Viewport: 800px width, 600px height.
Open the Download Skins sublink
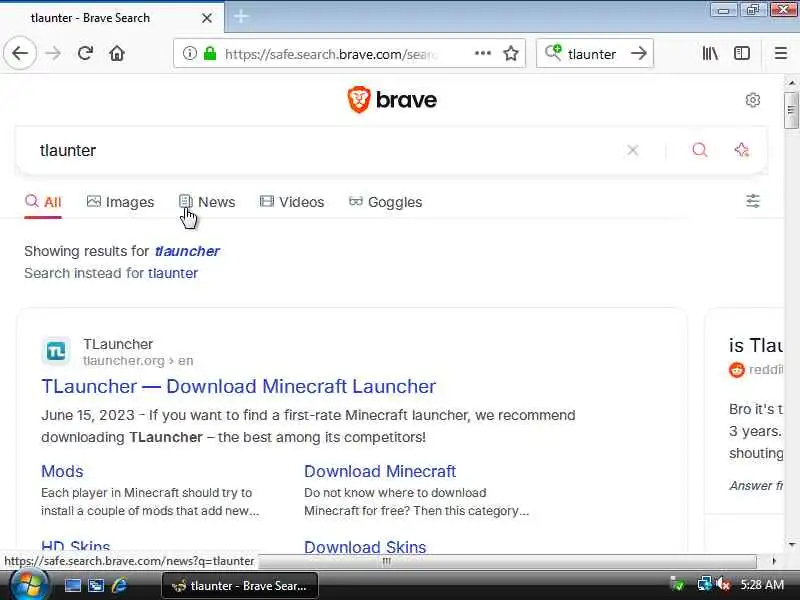pyautogui.click(x=365, y=546)
